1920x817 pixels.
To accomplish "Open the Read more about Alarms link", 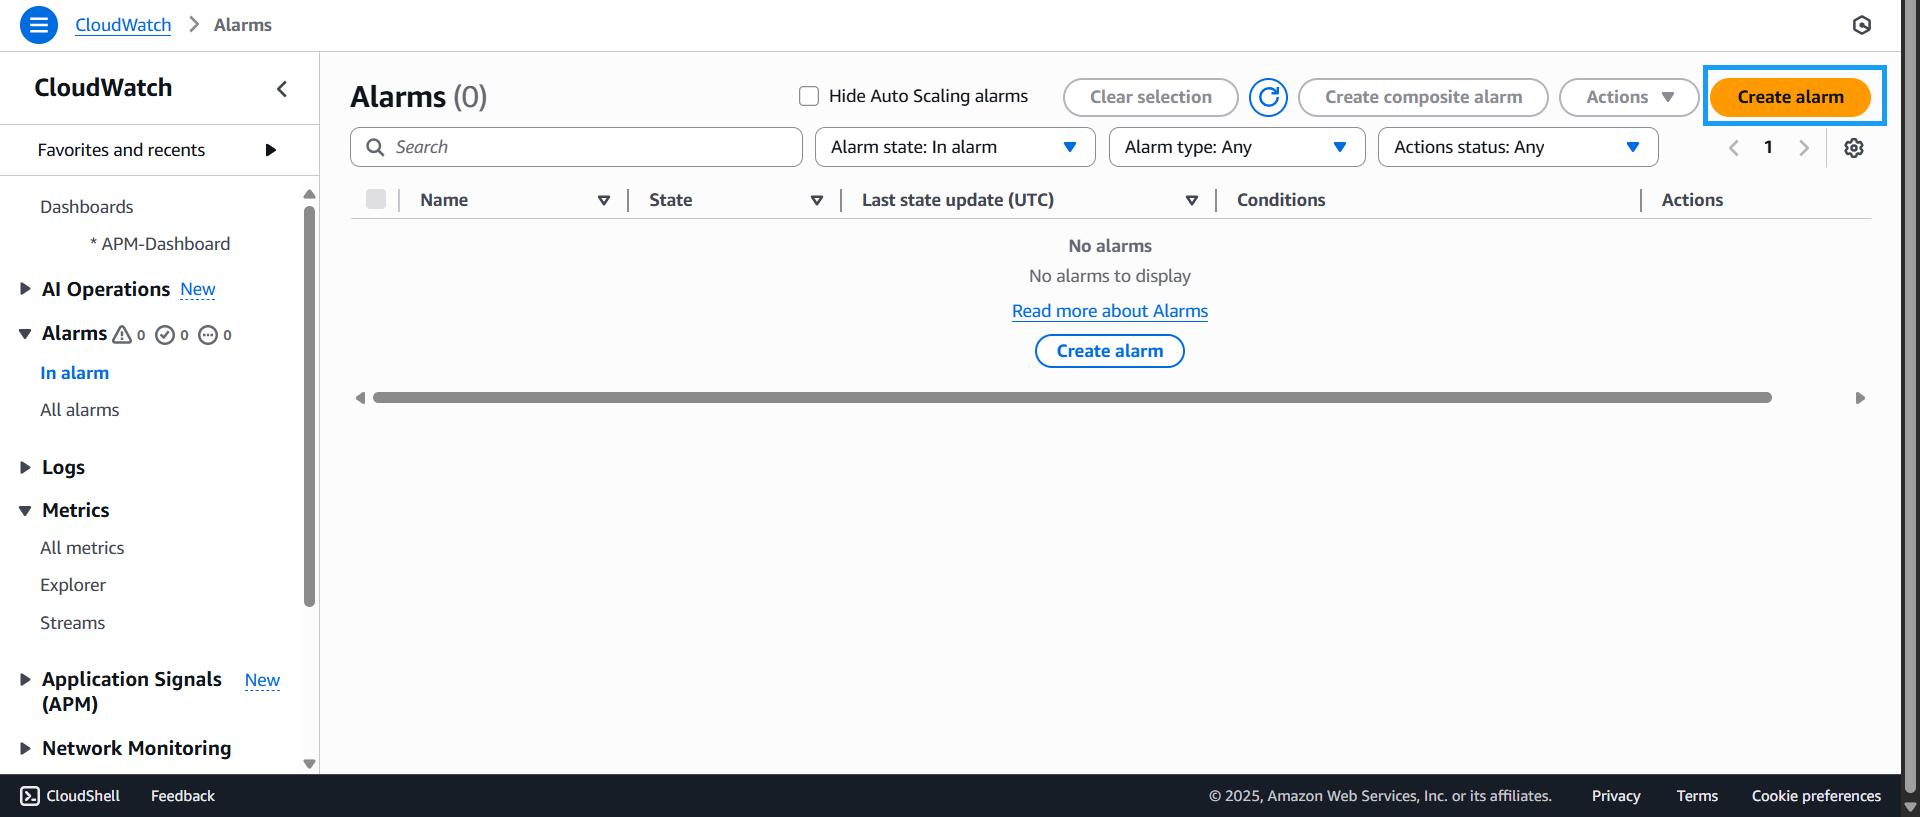I will point(1109,311).
